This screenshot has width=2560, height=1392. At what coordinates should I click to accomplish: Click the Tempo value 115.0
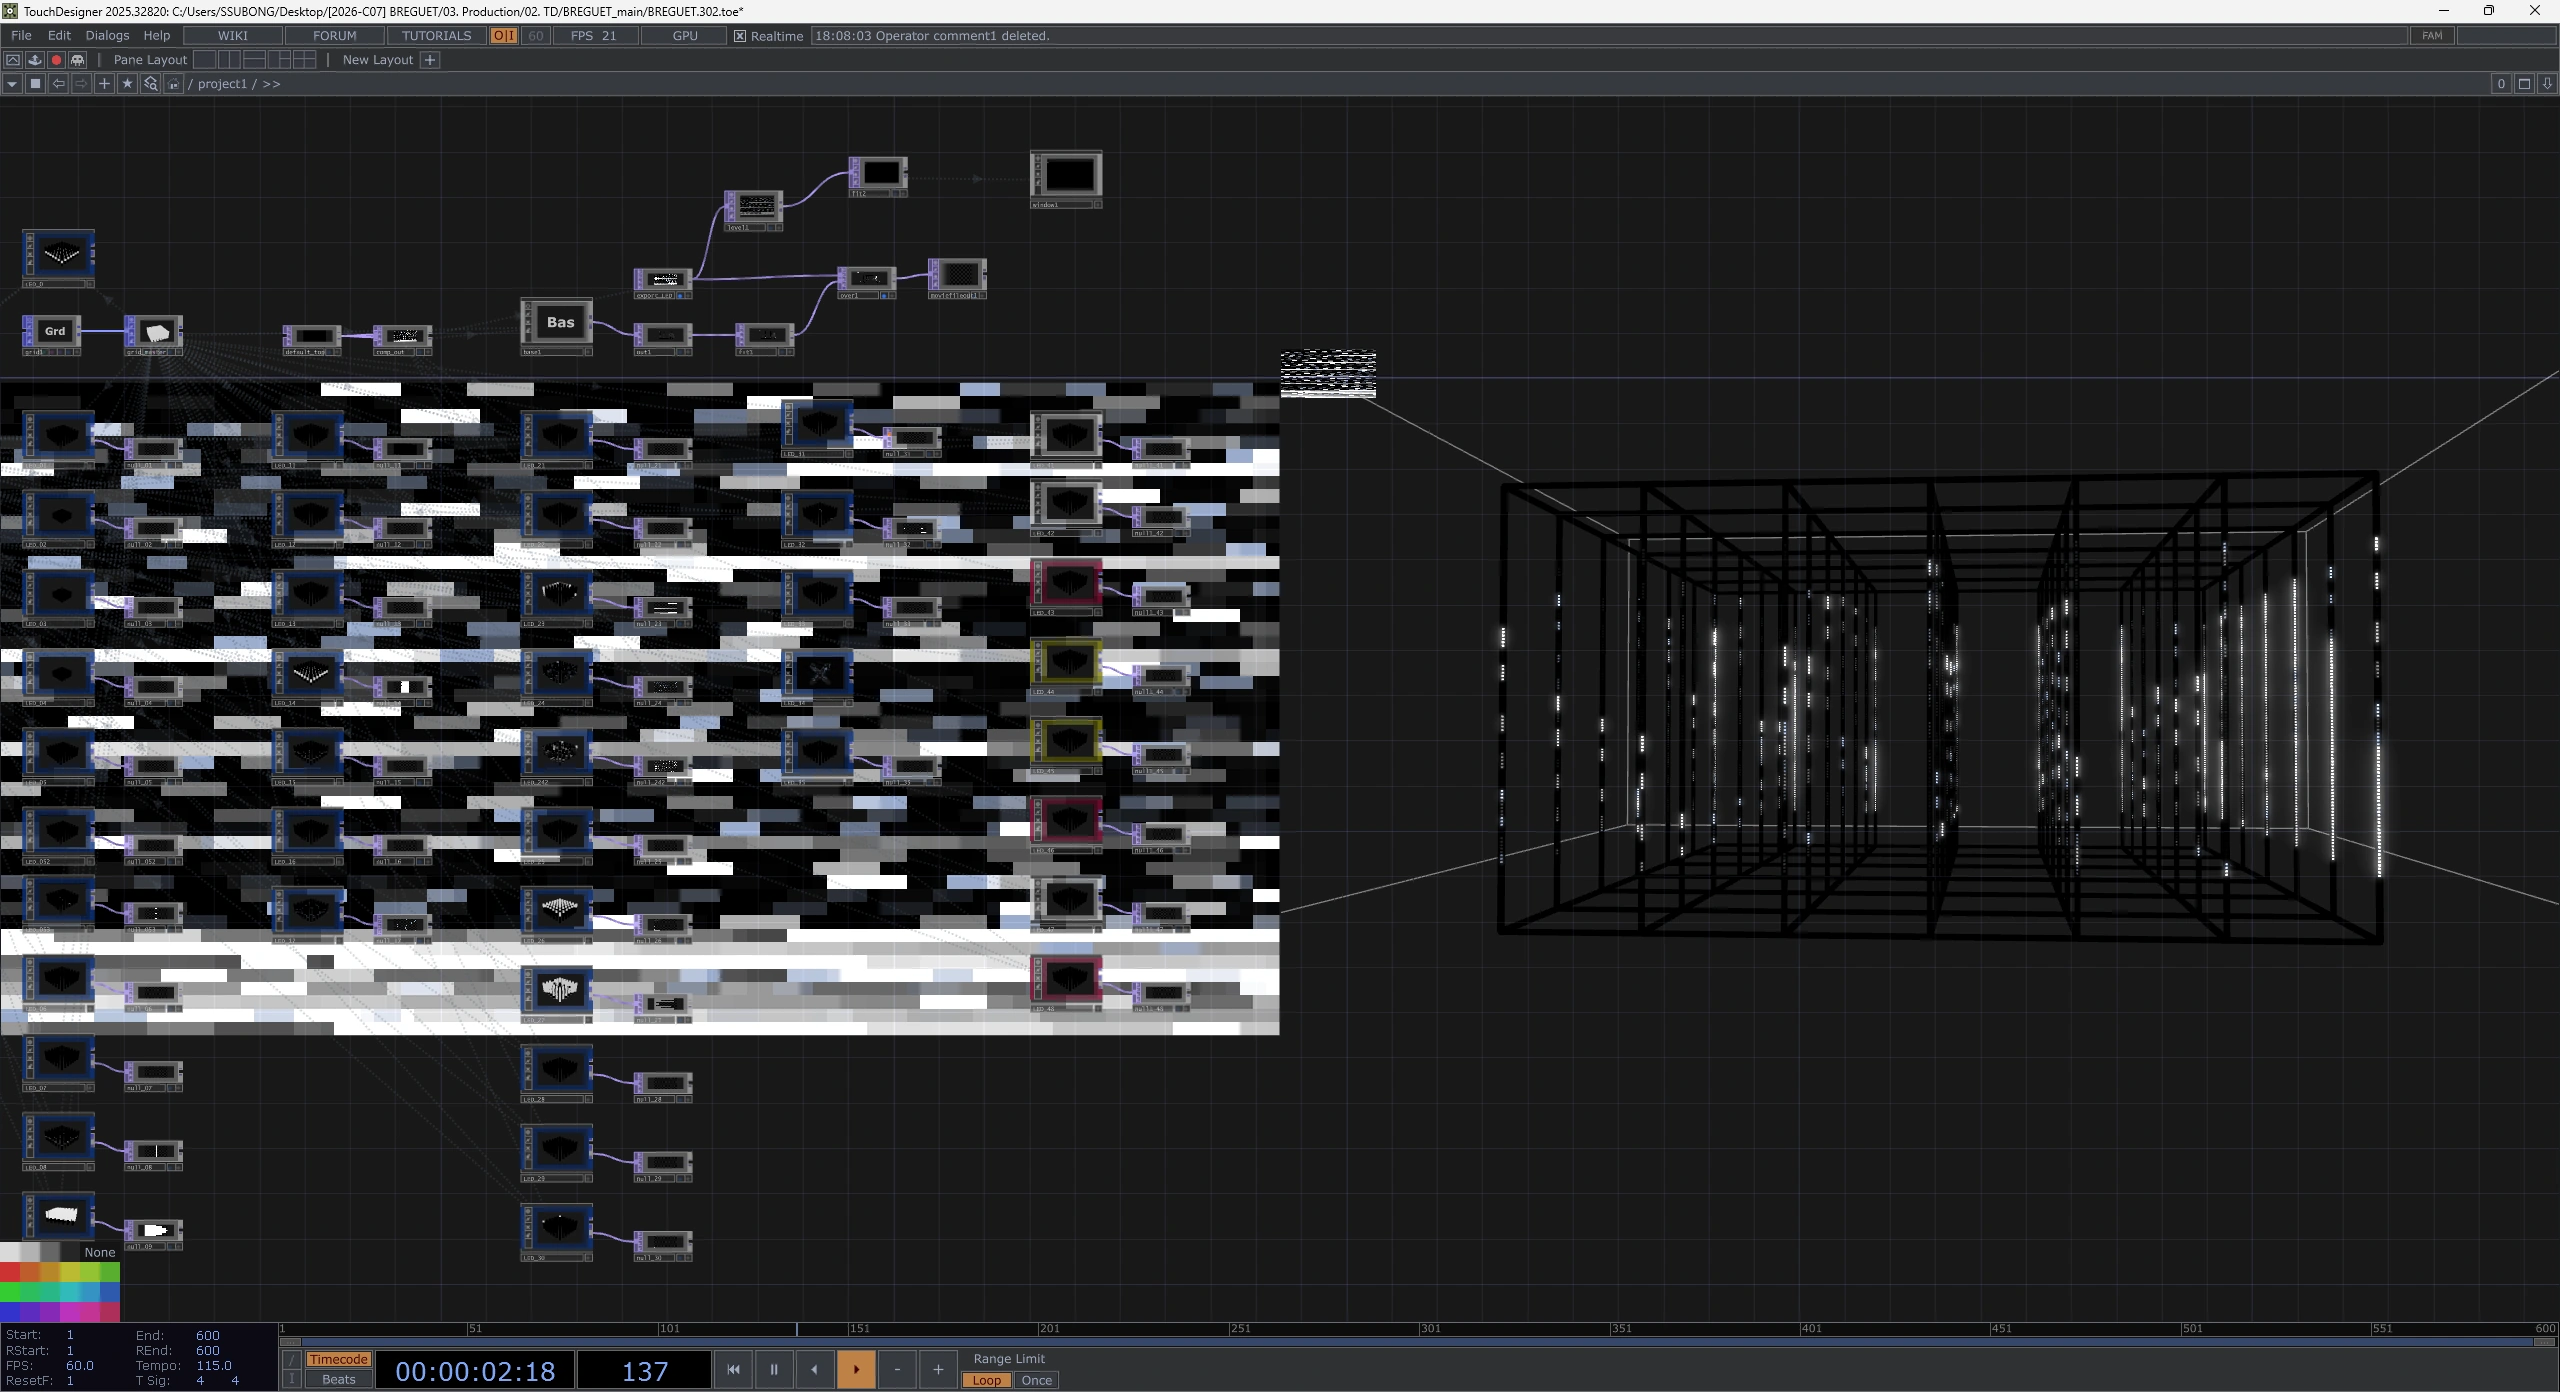click(214, 1365)
